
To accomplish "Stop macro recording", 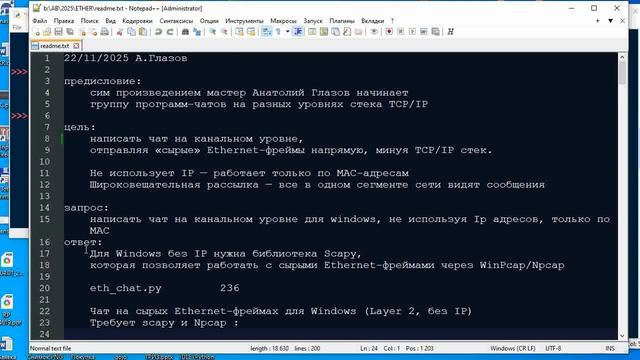I will (x=400, y=32).
